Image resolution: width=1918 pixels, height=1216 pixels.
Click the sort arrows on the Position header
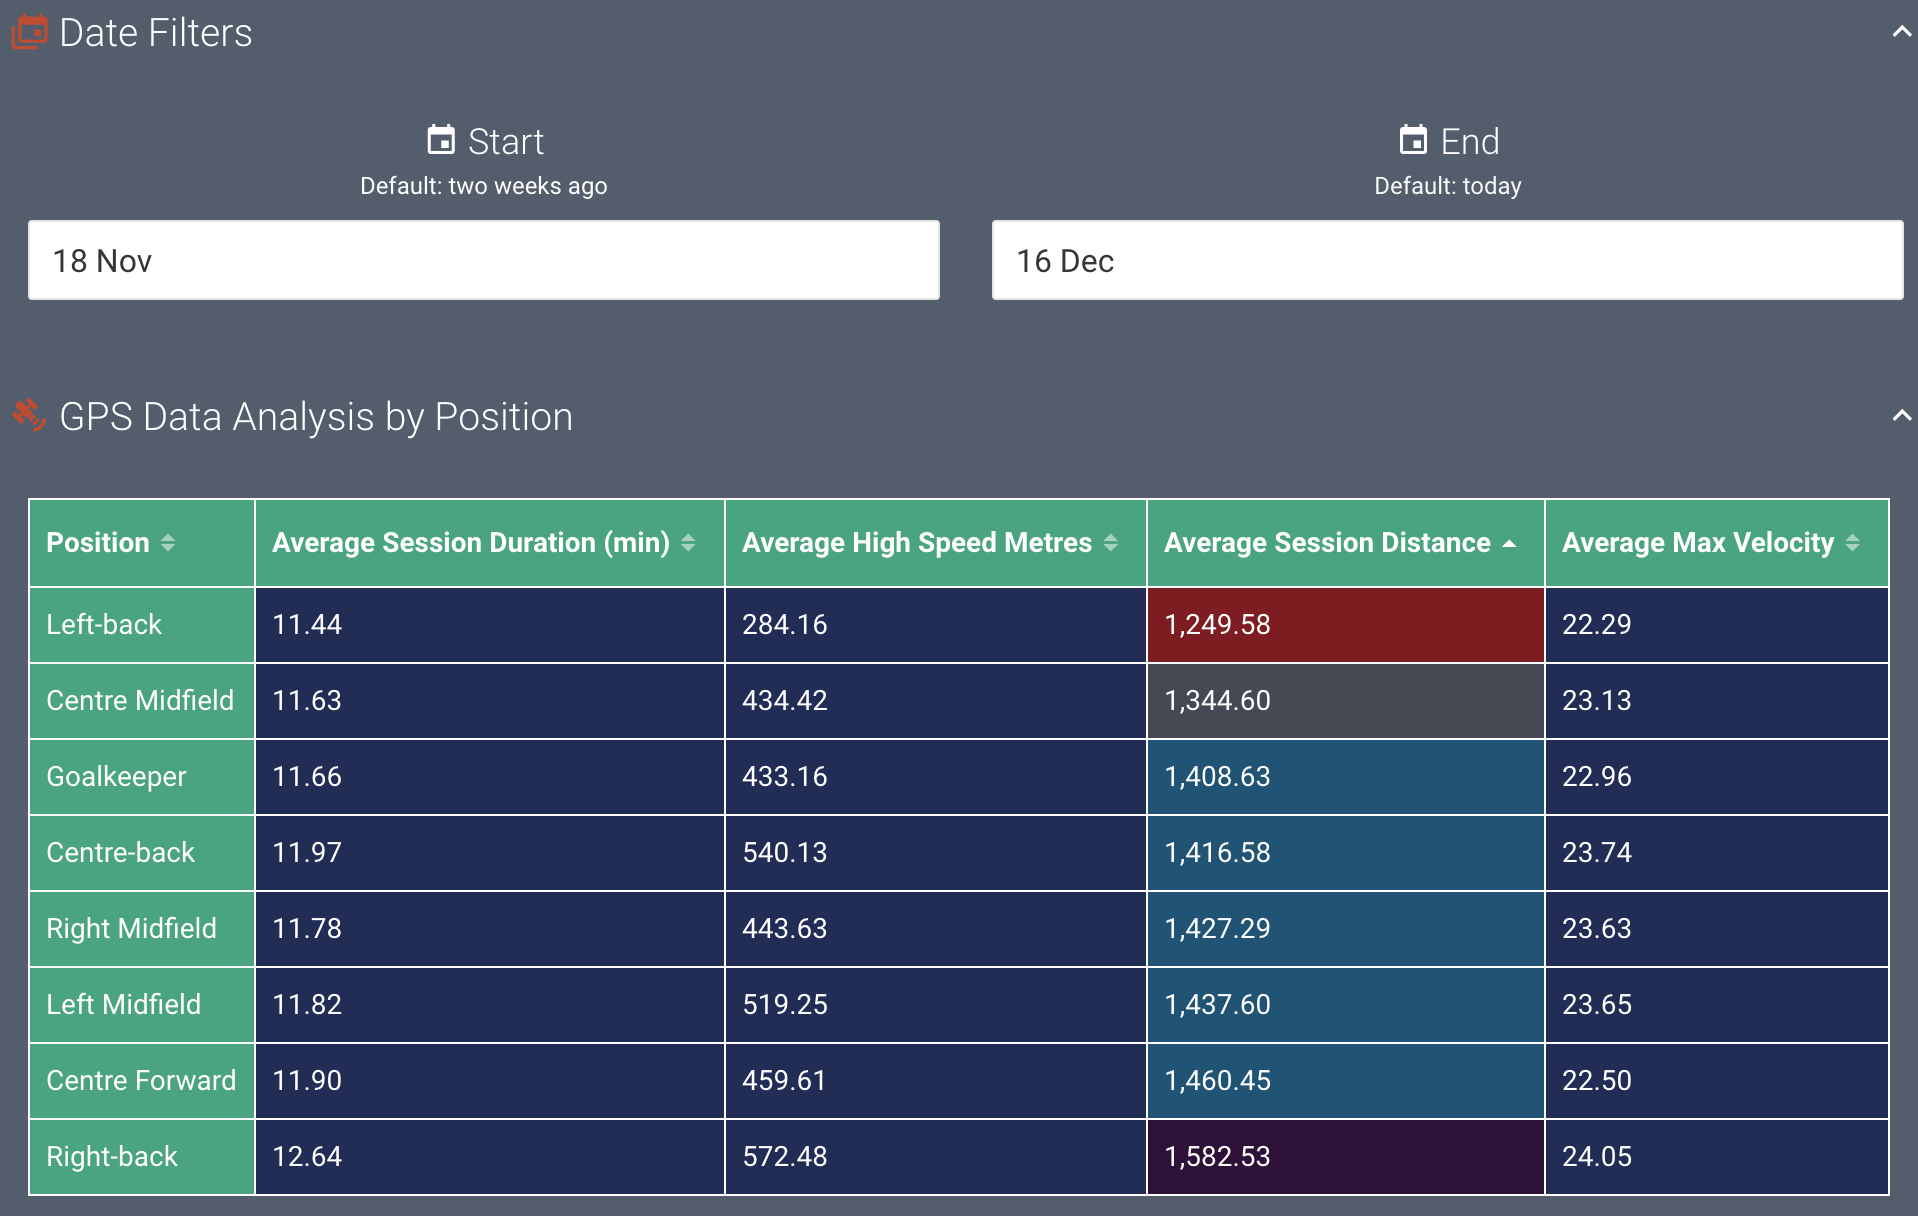(x=167, y=543)
